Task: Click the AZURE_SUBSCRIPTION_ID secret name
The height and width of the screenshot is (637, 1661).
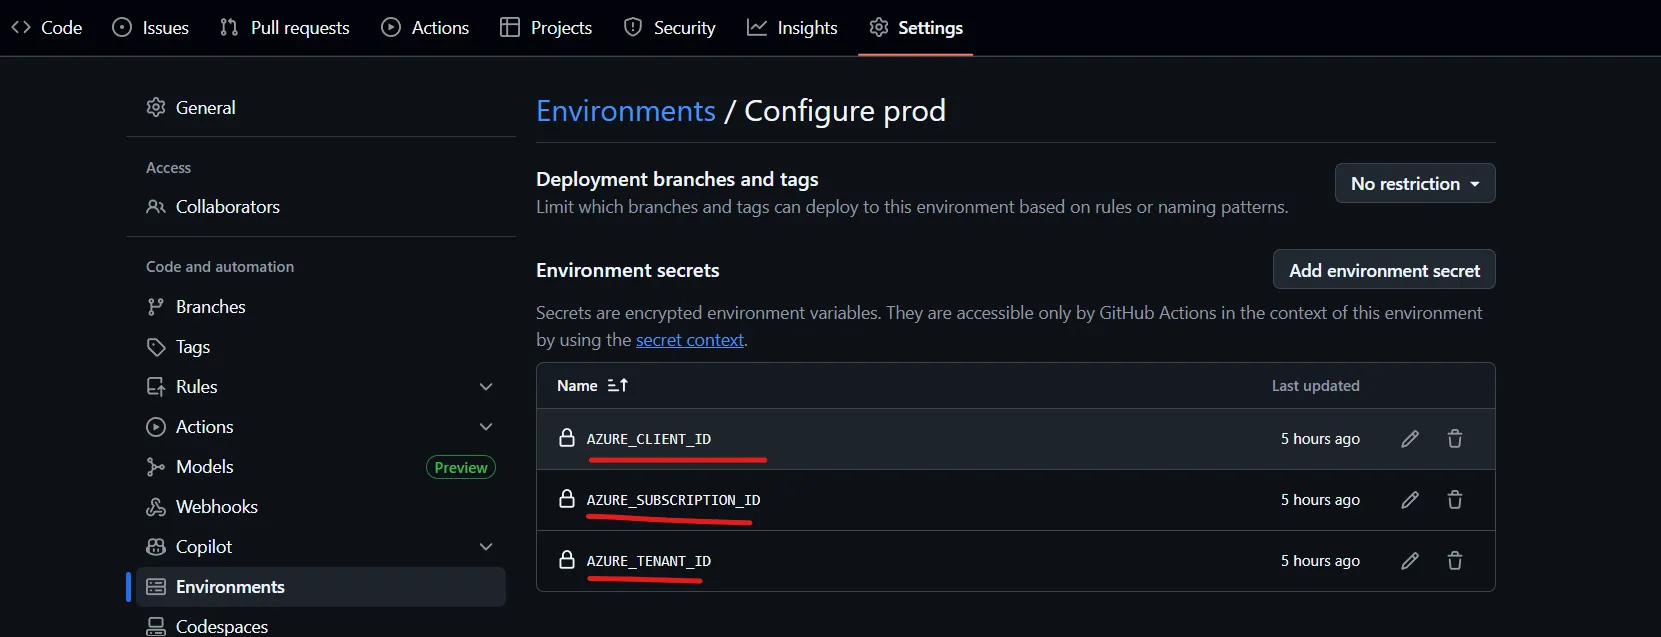Action: tap(673, 500)
